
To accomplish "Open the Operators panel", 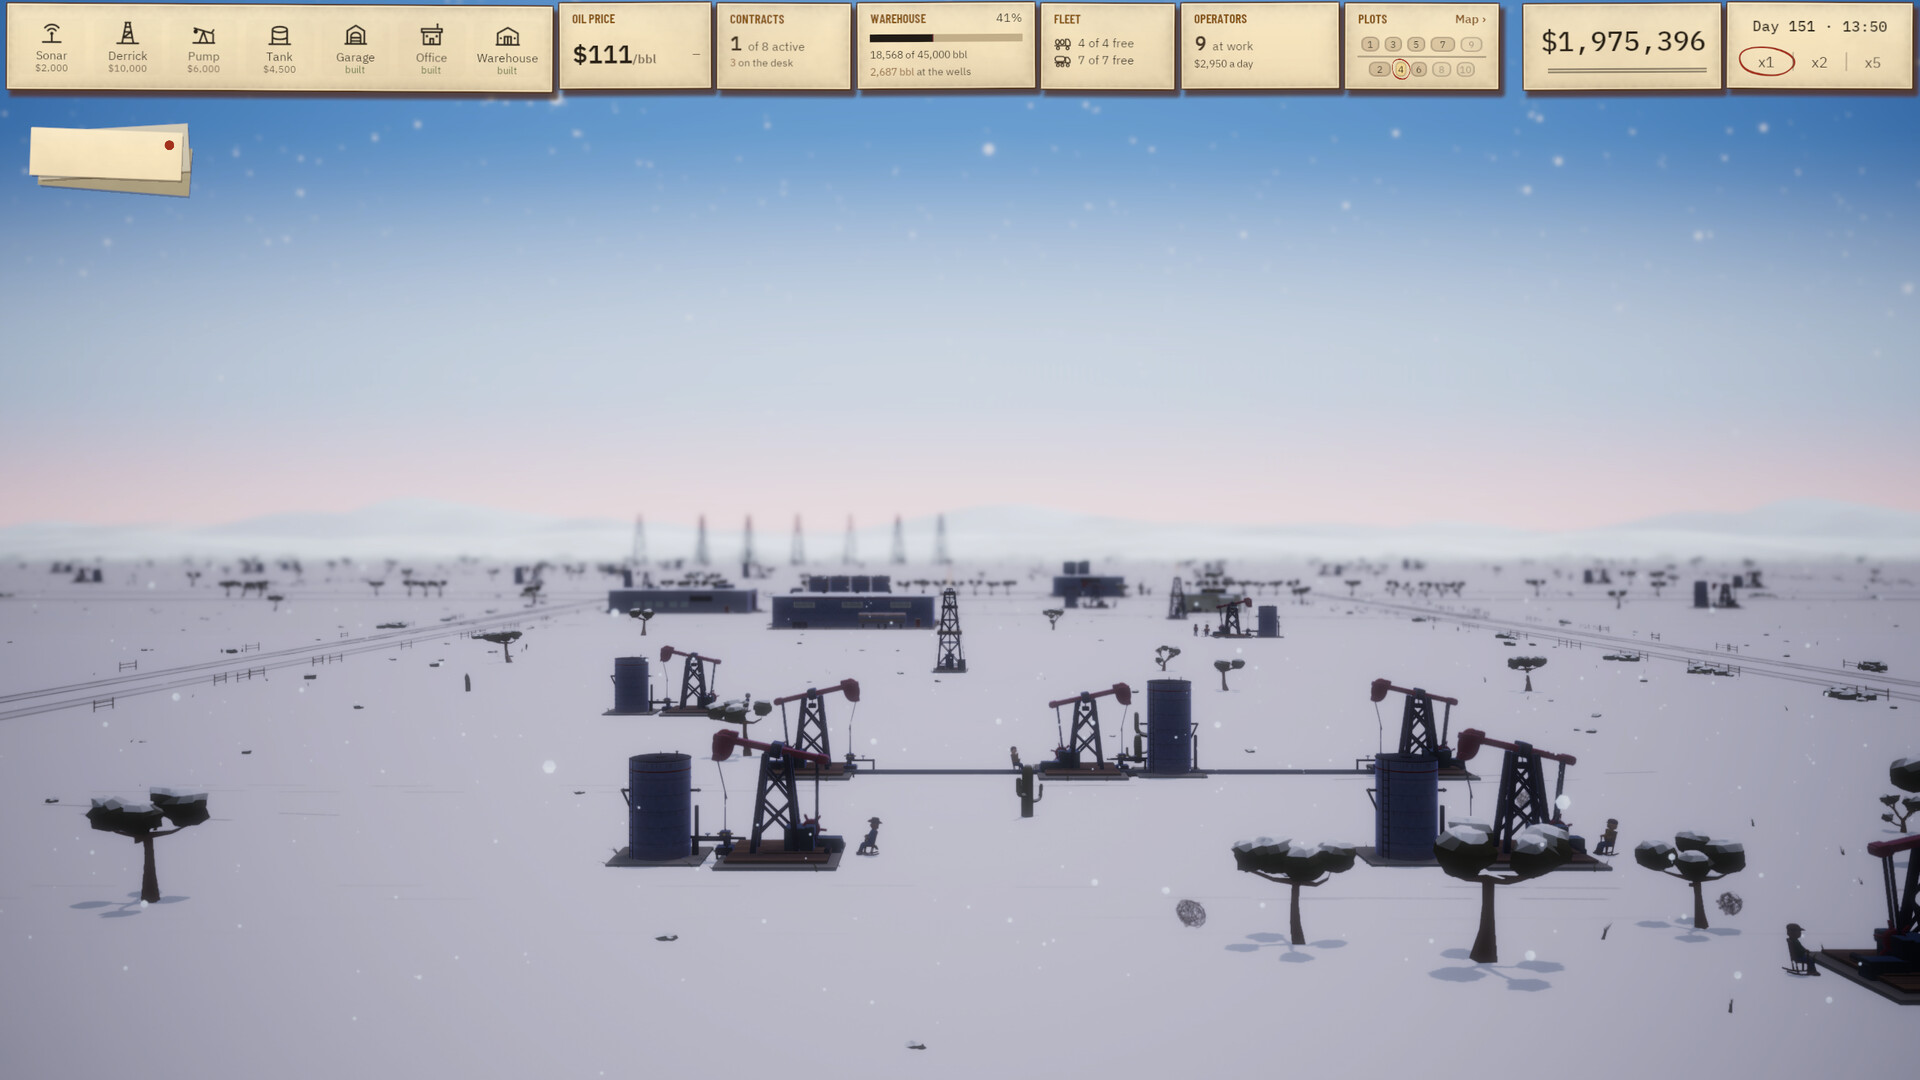I will (x=1260, y=45).
